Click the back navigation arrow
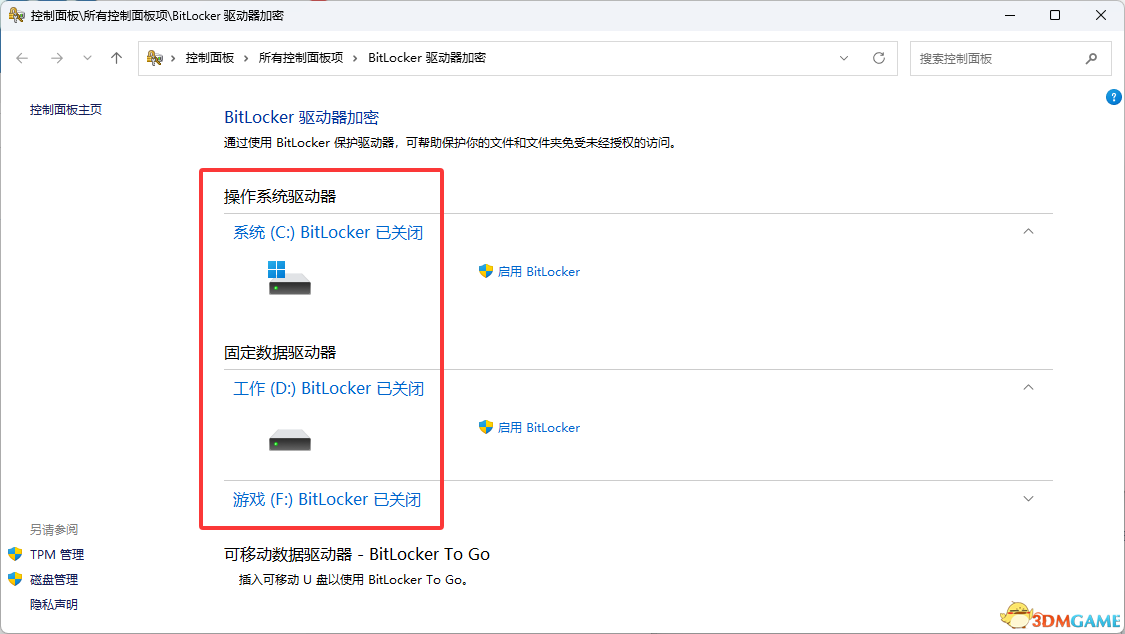 tap(22, 58)
